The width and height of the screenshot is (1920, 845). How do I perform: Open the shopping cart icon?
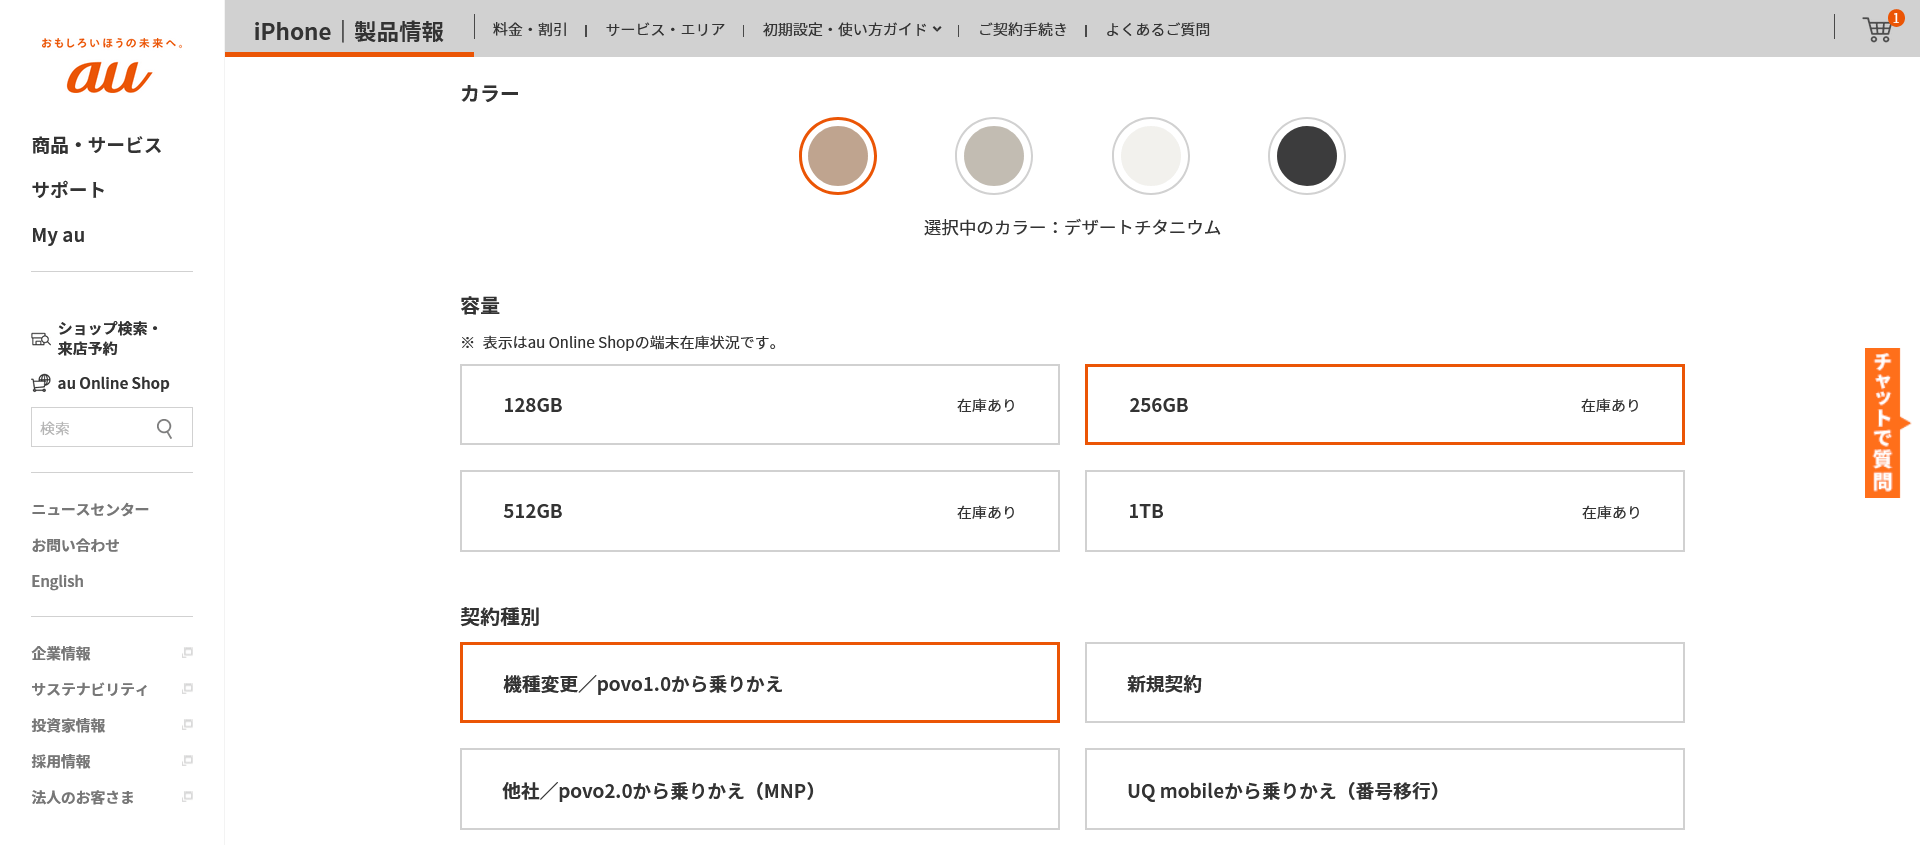pyautogui.click(x=1880, y=28)
